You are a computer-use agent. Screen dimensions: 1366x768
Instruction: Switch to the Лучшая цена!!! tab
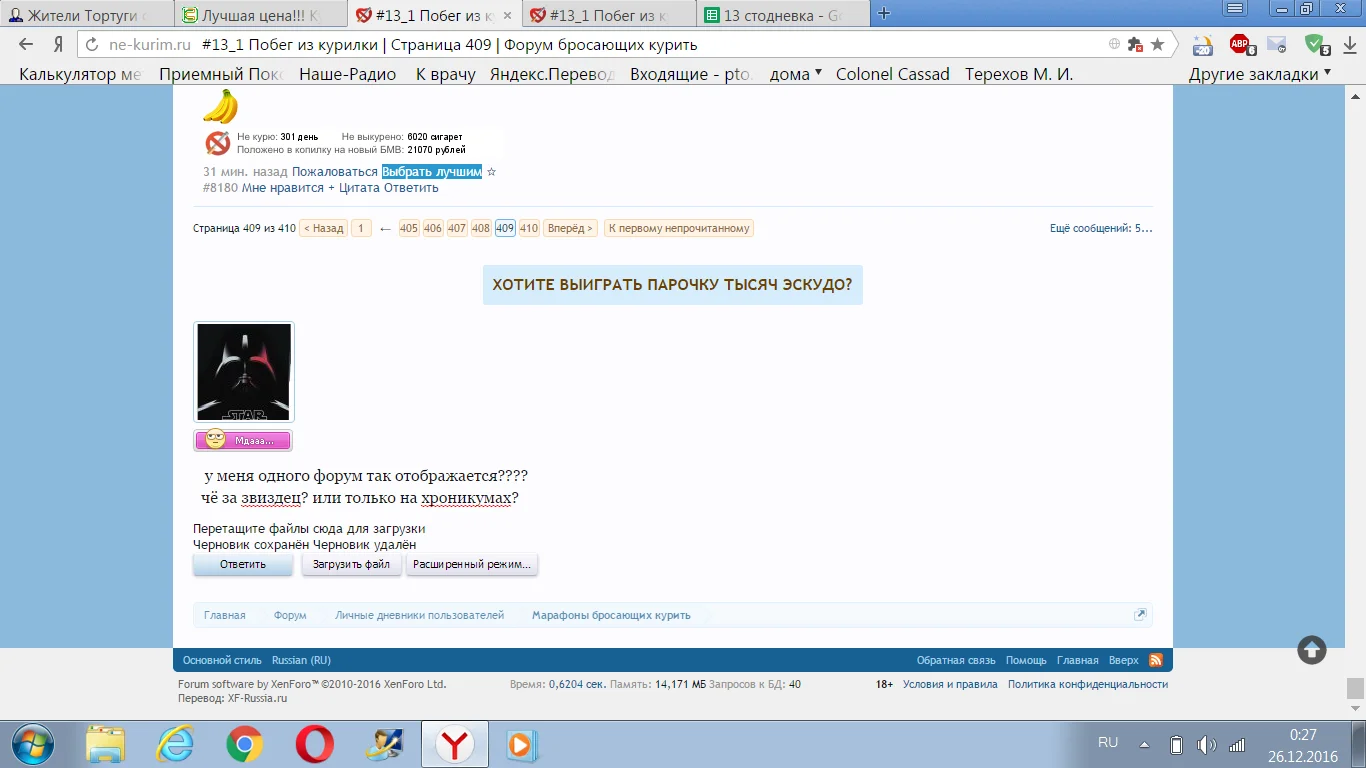point(260,15)
